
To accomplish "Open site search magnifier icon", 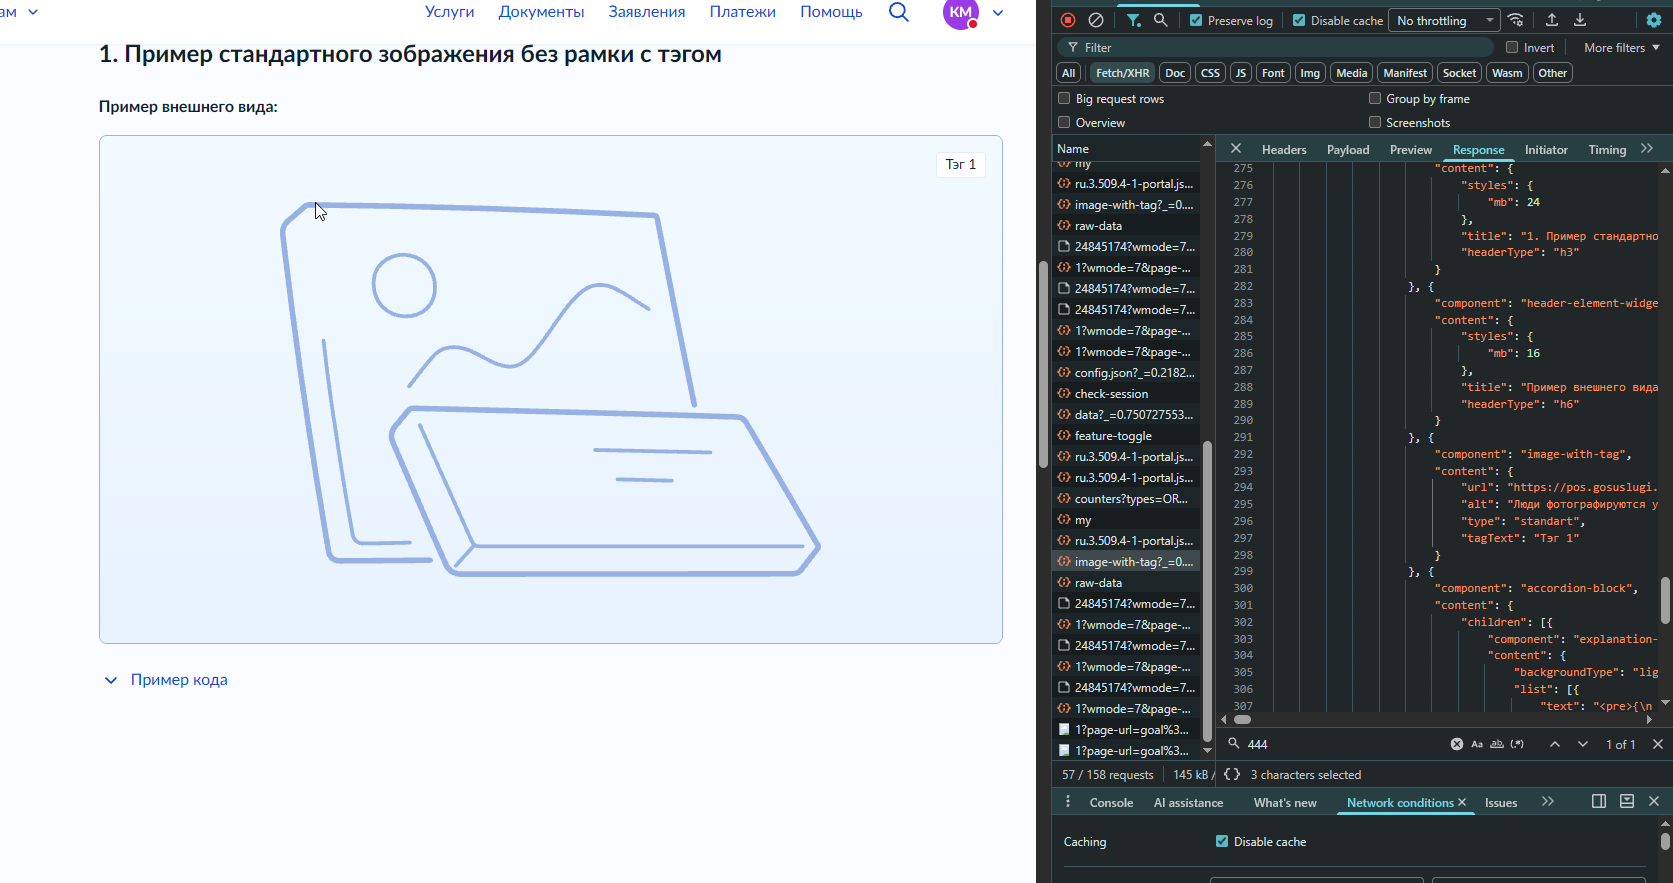I will 899,12.
